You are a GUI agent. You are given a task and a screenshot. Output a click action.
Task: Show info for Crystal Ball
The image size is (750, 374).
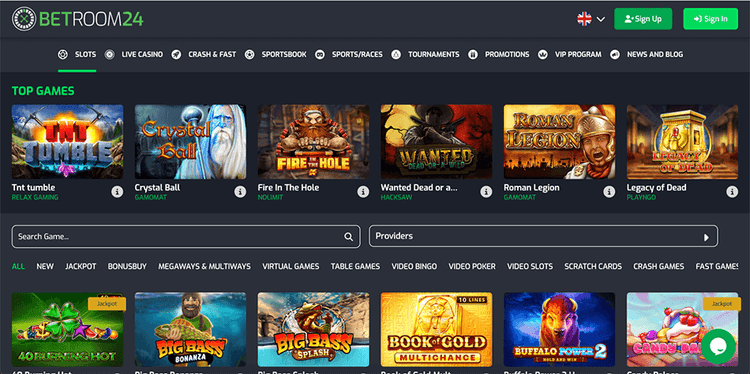click(x=240, y=192)
